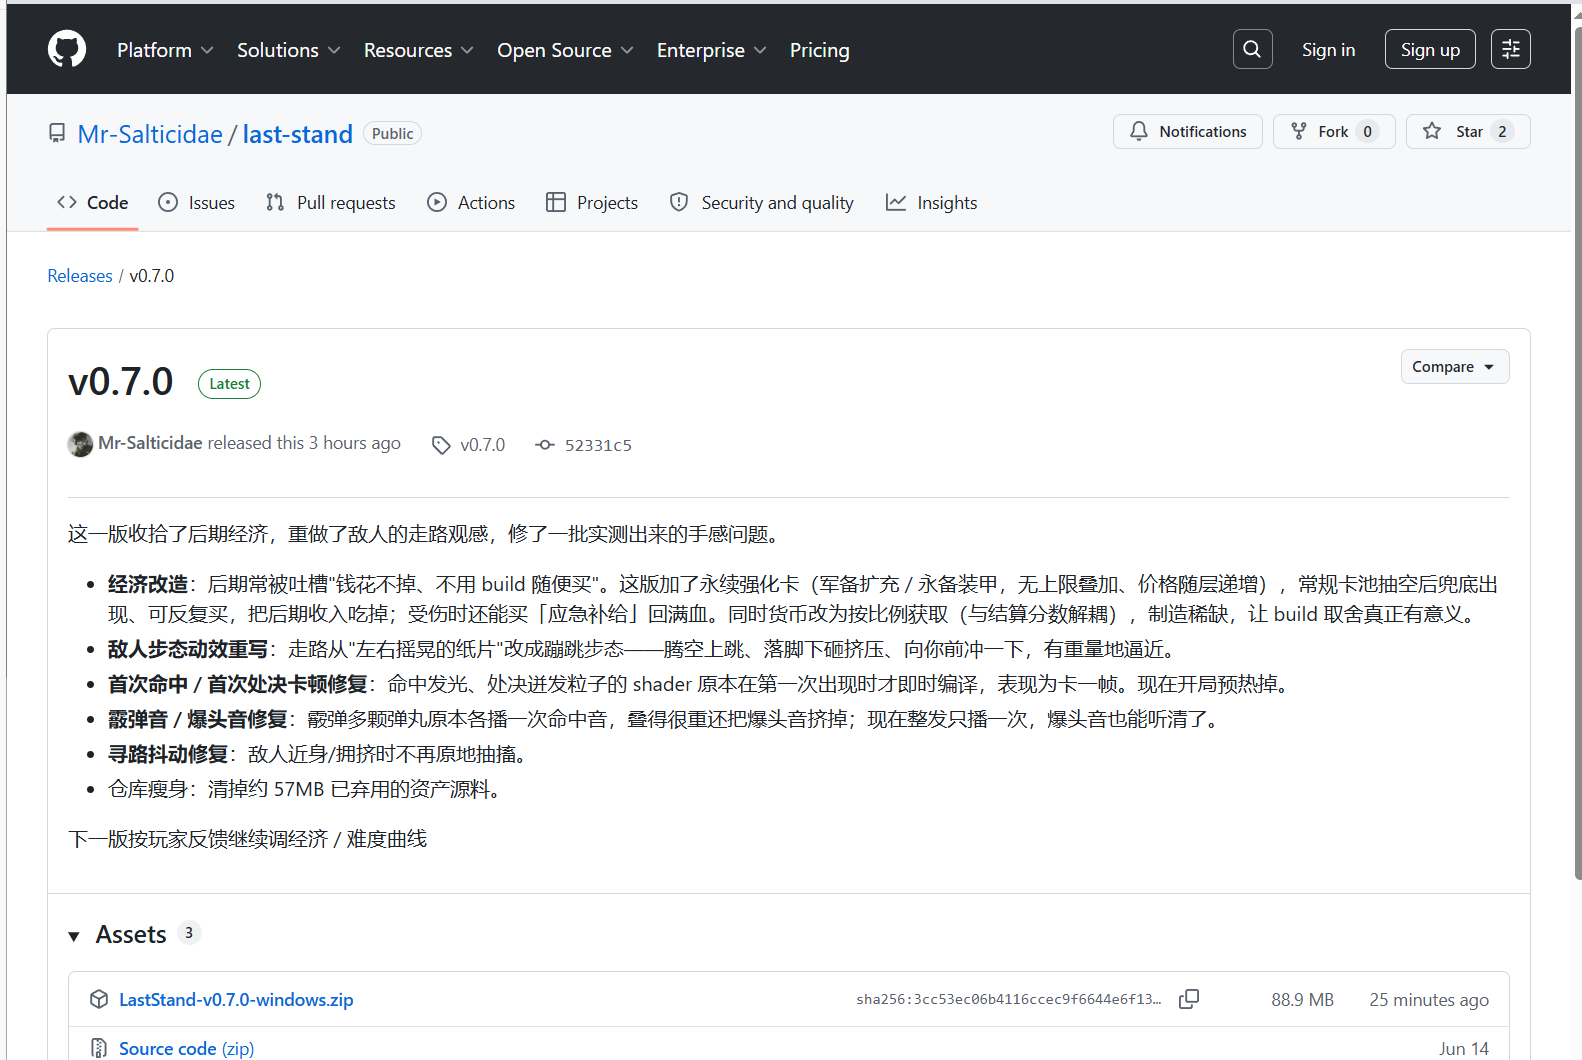1582x1060 pixels.
Task: Click the package icon beside LastStand-v0.7.0-windows.zip
Action: point(99,999)
